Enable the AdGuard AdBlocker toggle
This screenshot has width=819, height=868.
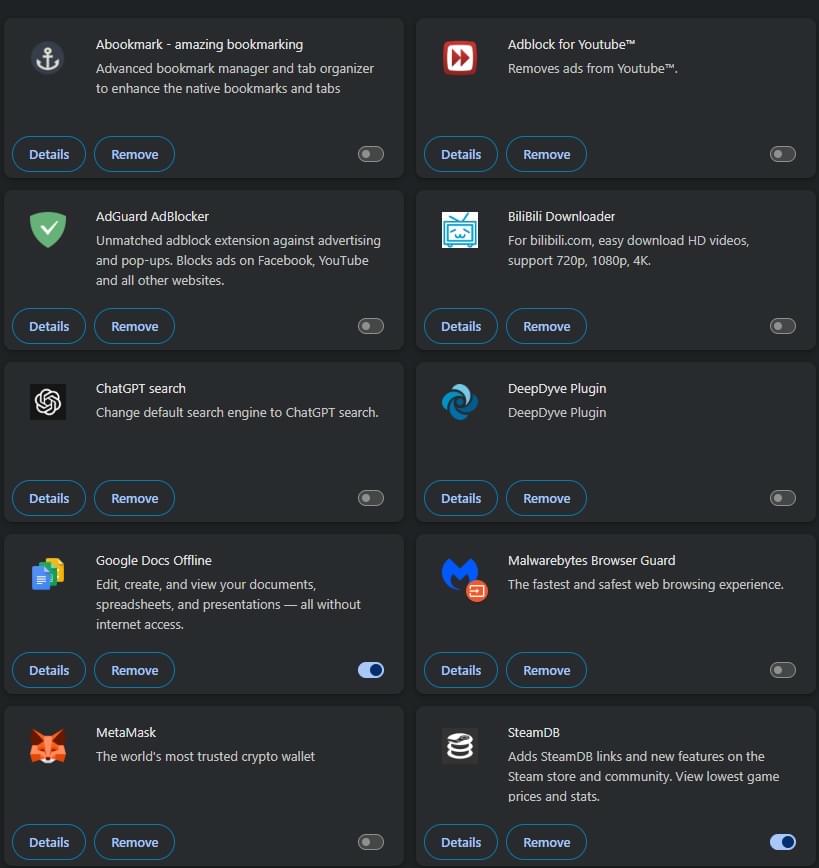[x=370, y=326]
